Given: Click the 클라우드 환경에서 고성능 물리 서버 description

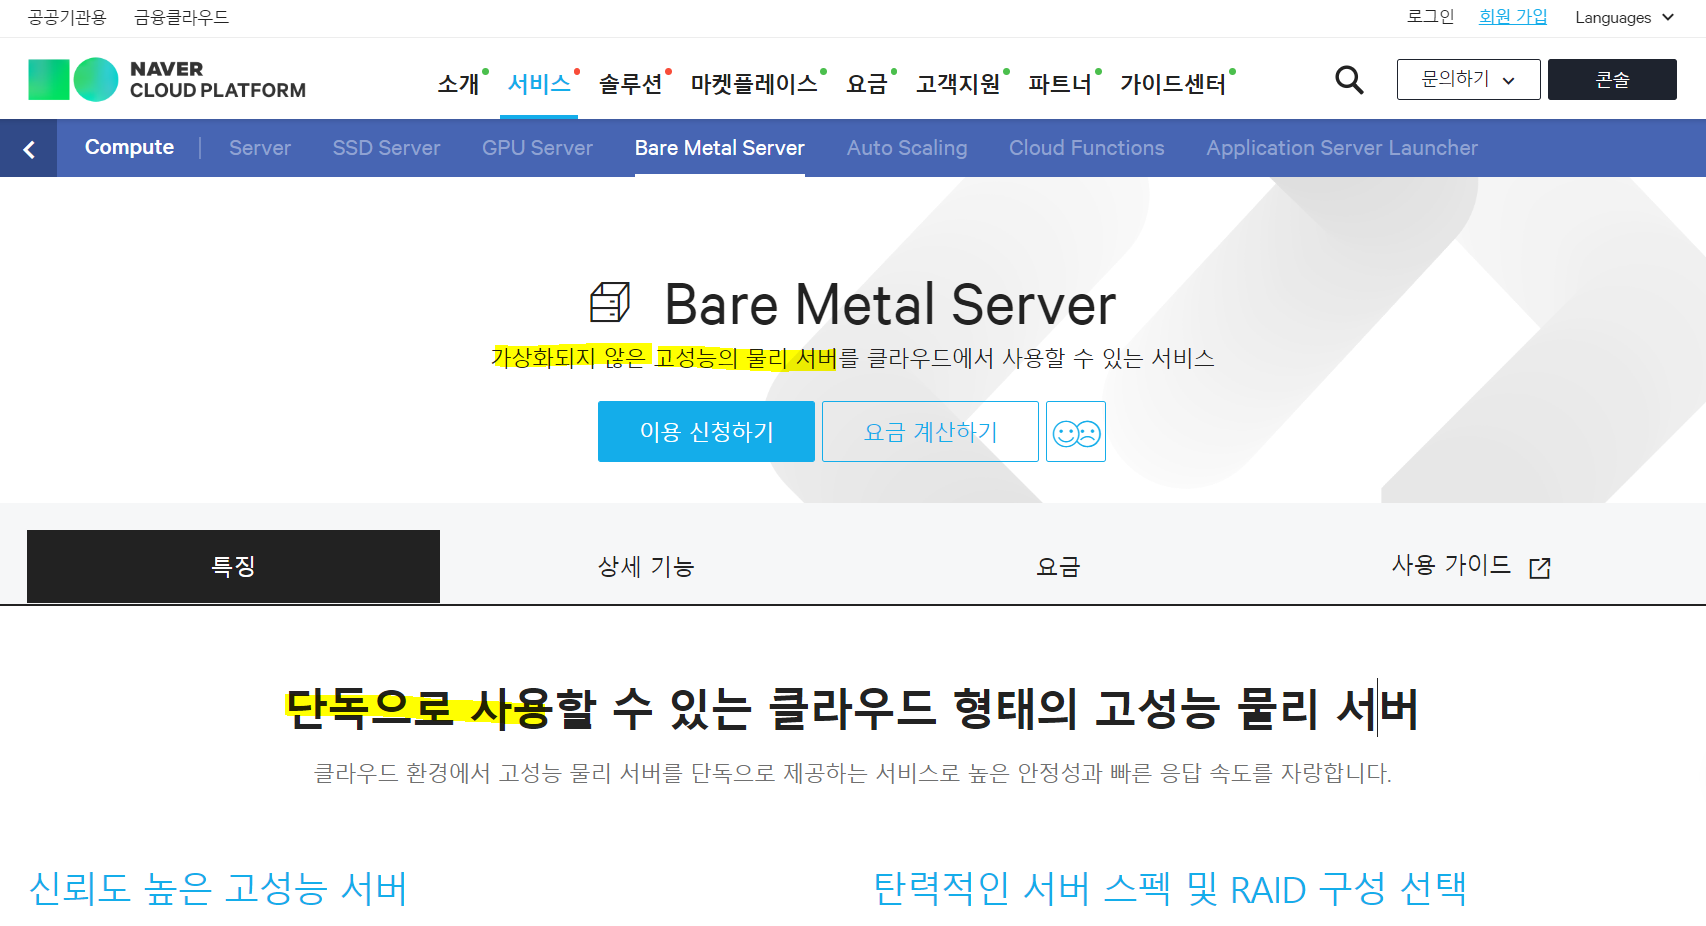Looking at the screenshot, I should [853, 773].
